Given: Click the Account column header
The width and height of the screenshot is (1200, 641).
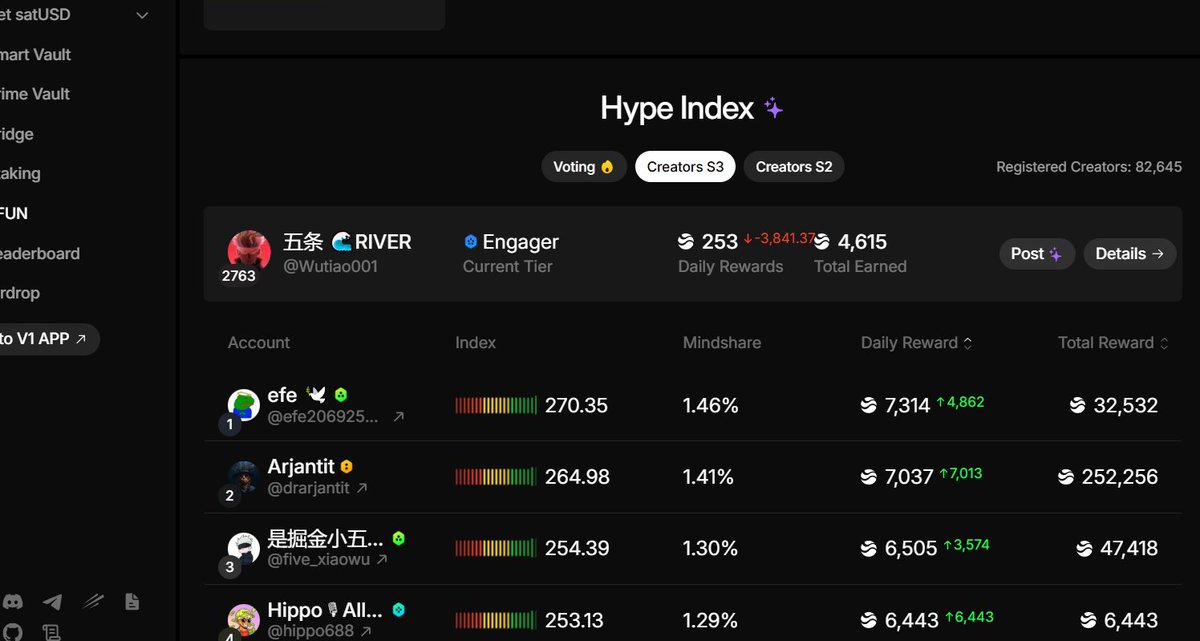Looking at the screenshot, I should click(259, 343).
